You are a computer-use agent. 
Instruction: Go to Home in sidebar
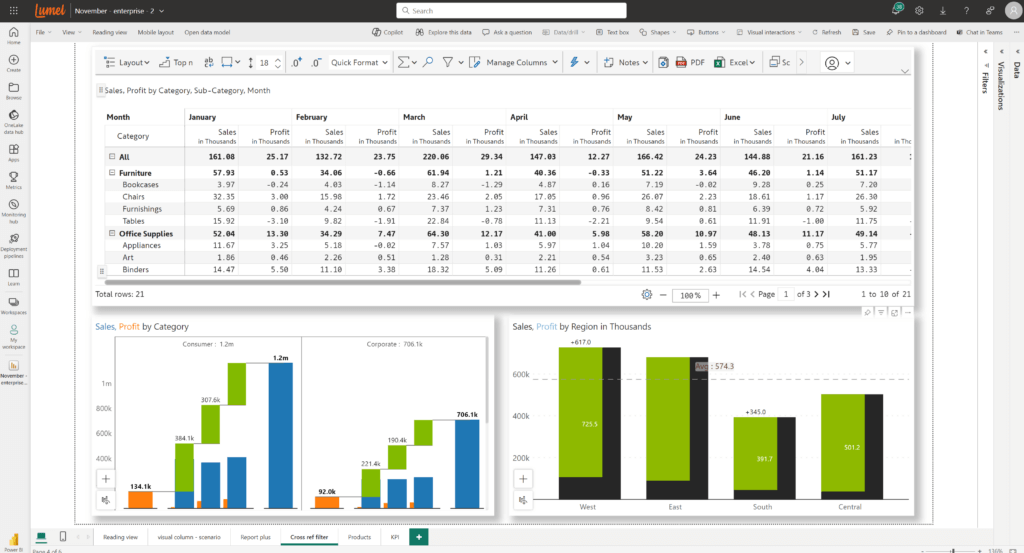(14, 35)
